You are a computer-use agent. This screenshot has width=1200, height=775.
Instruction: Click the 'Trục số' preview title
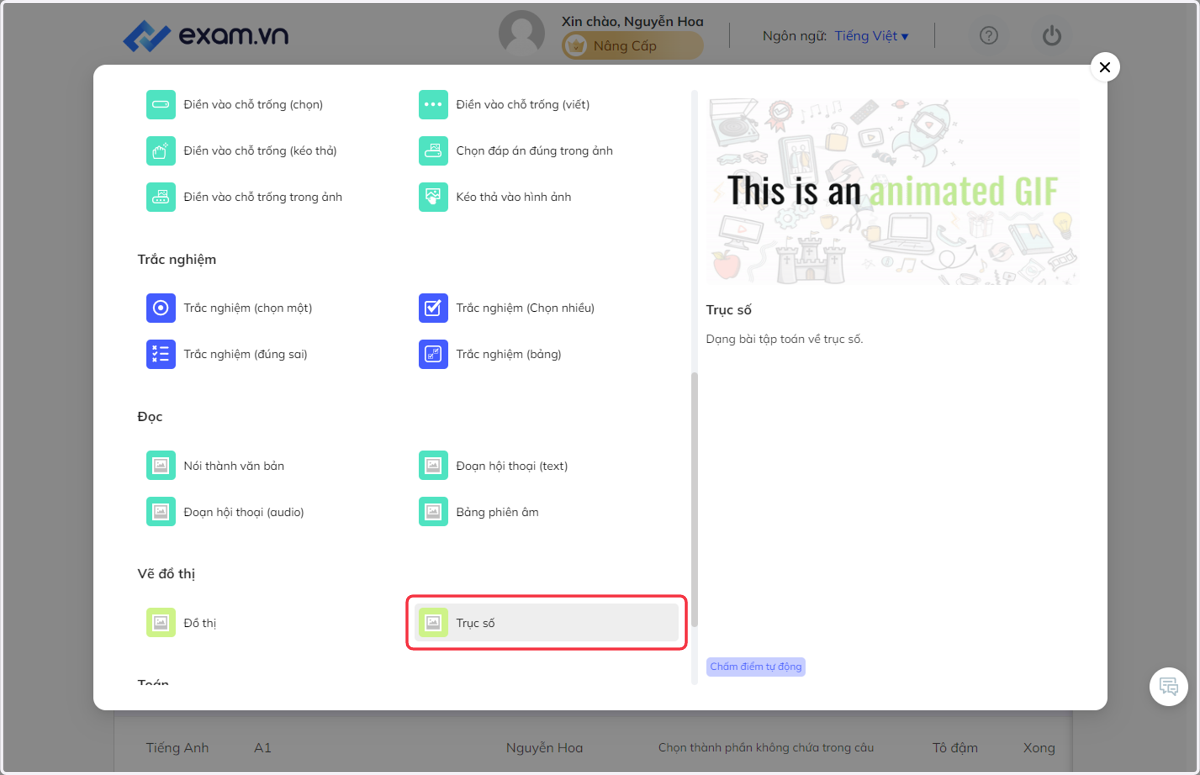coord(729,310)
